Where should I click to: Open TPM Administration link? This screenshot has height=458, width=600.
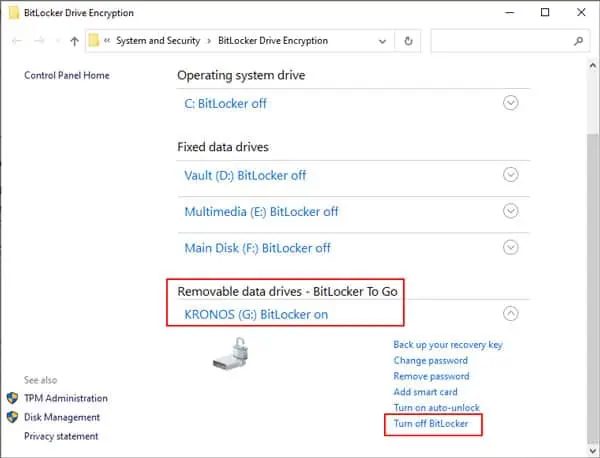[66, 398]
